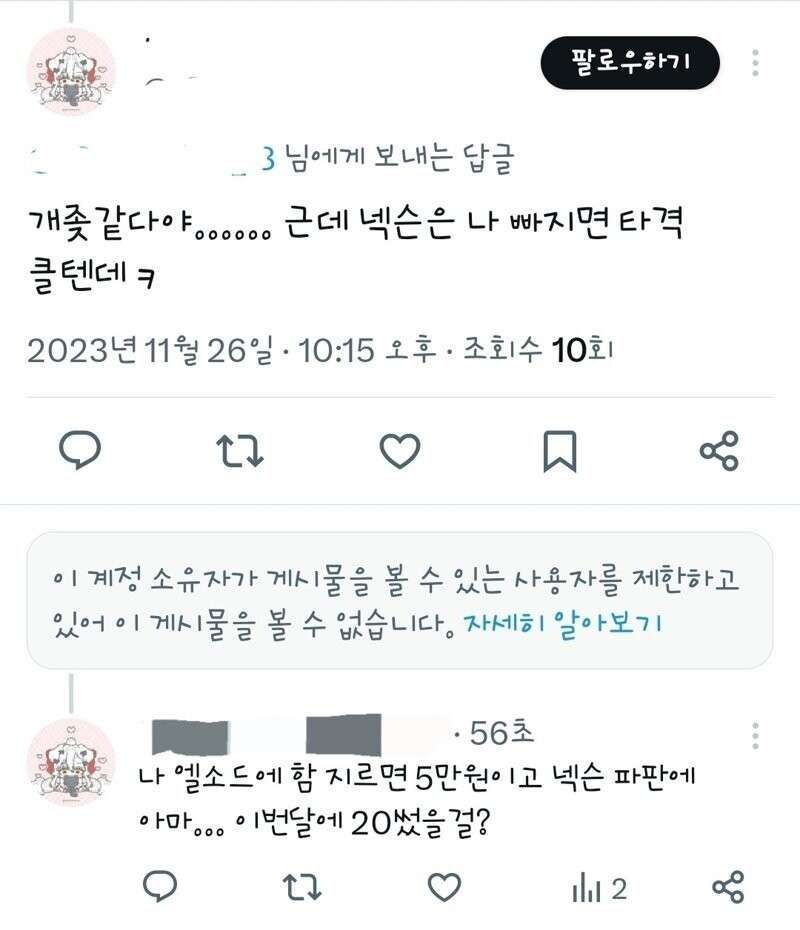Screen dimensions: 800x930
Task: Open the reply author's avatar
Action: point(71,762)
